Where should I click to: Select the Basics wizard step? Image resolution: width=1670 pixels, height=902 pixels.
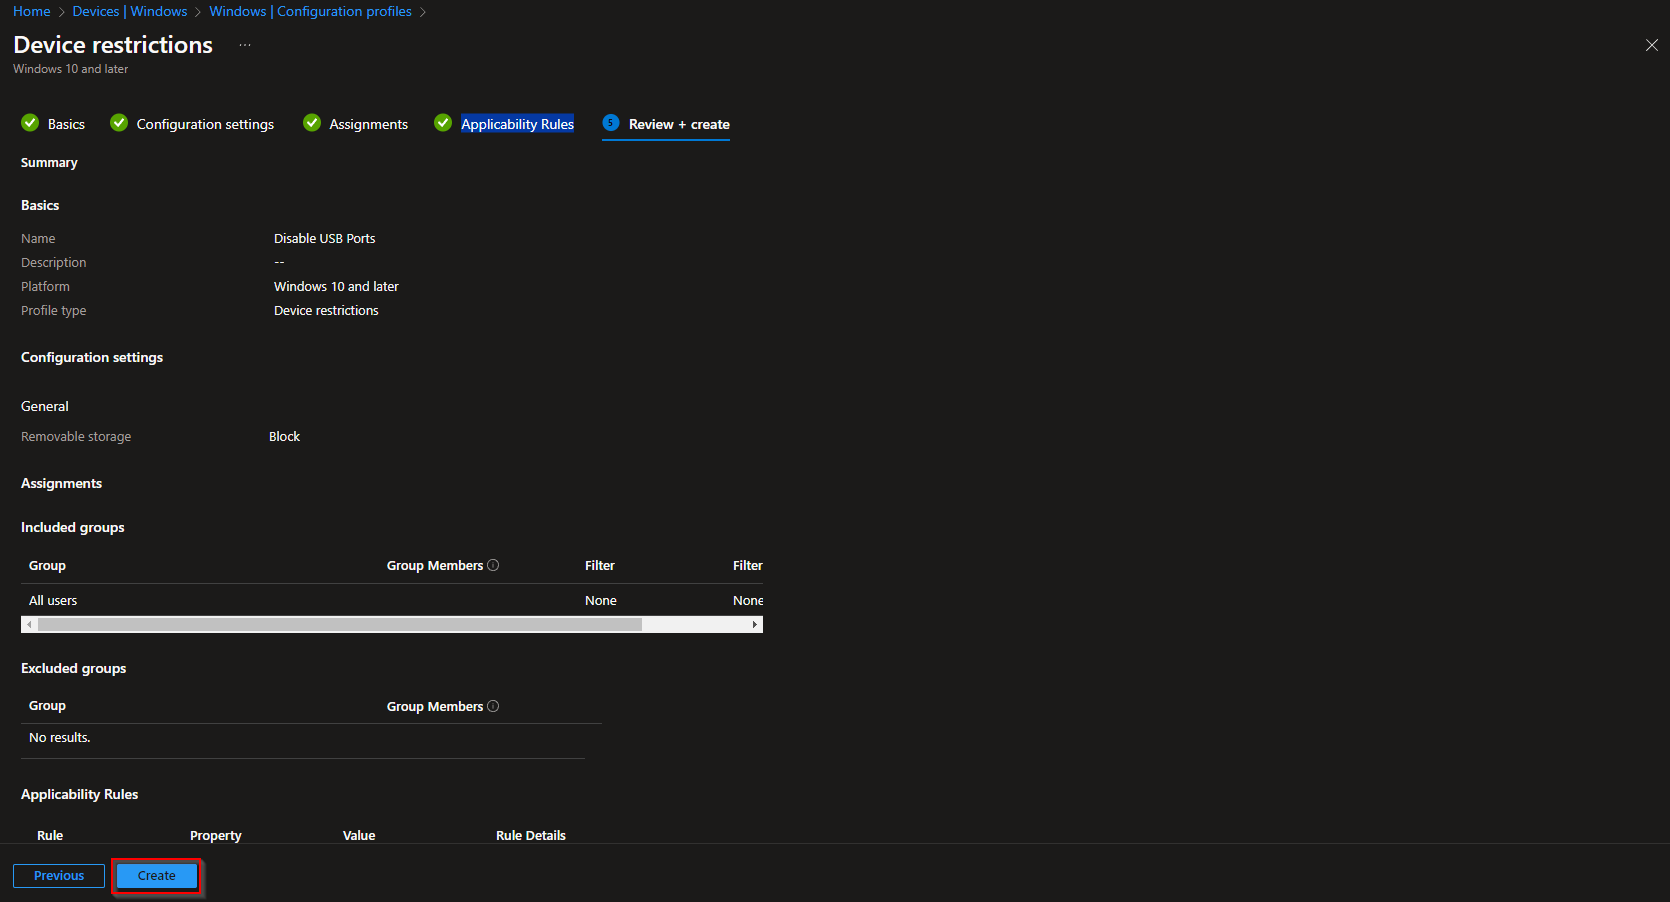click(66, 123)
